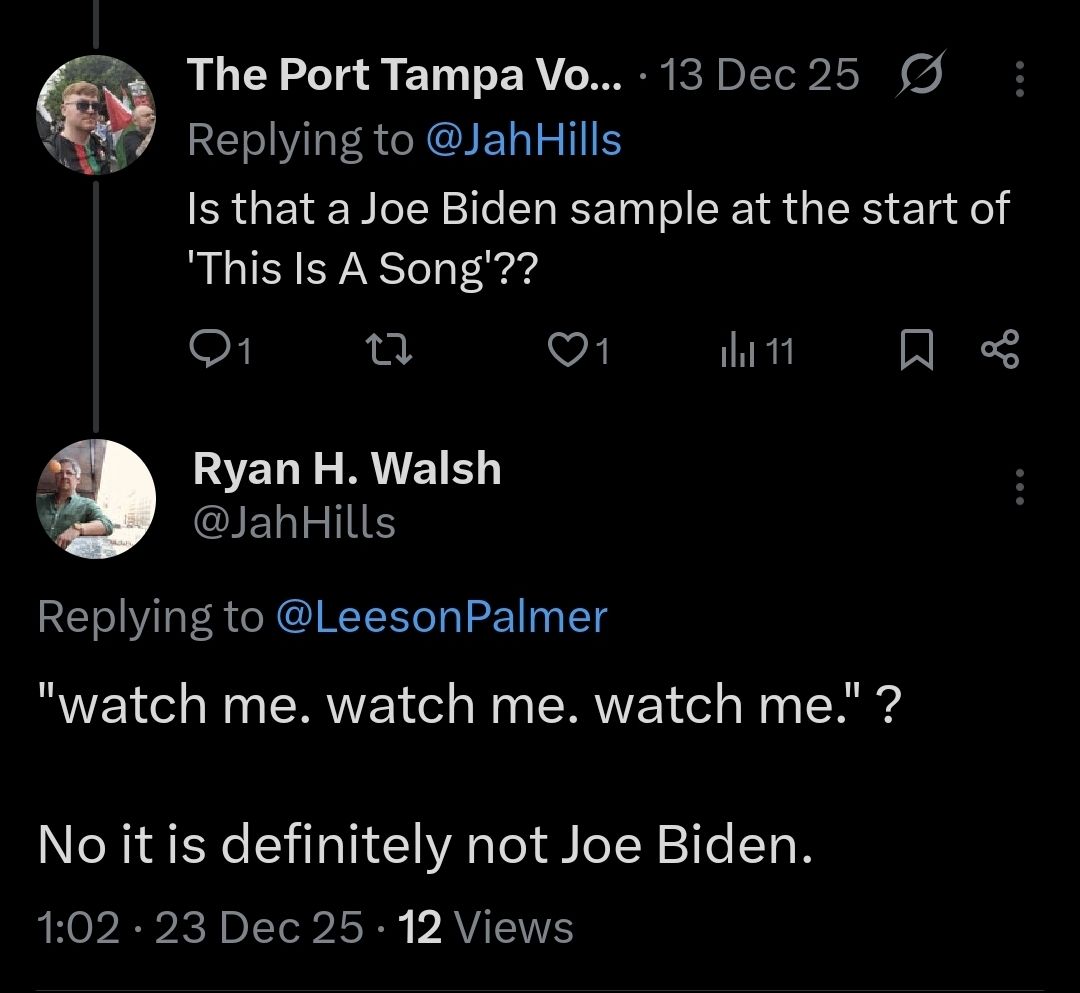The image size is (1080, 993).
Task: Open The Port Tampa profile picture
Action: pyautogui.click(x=95, y=115)
